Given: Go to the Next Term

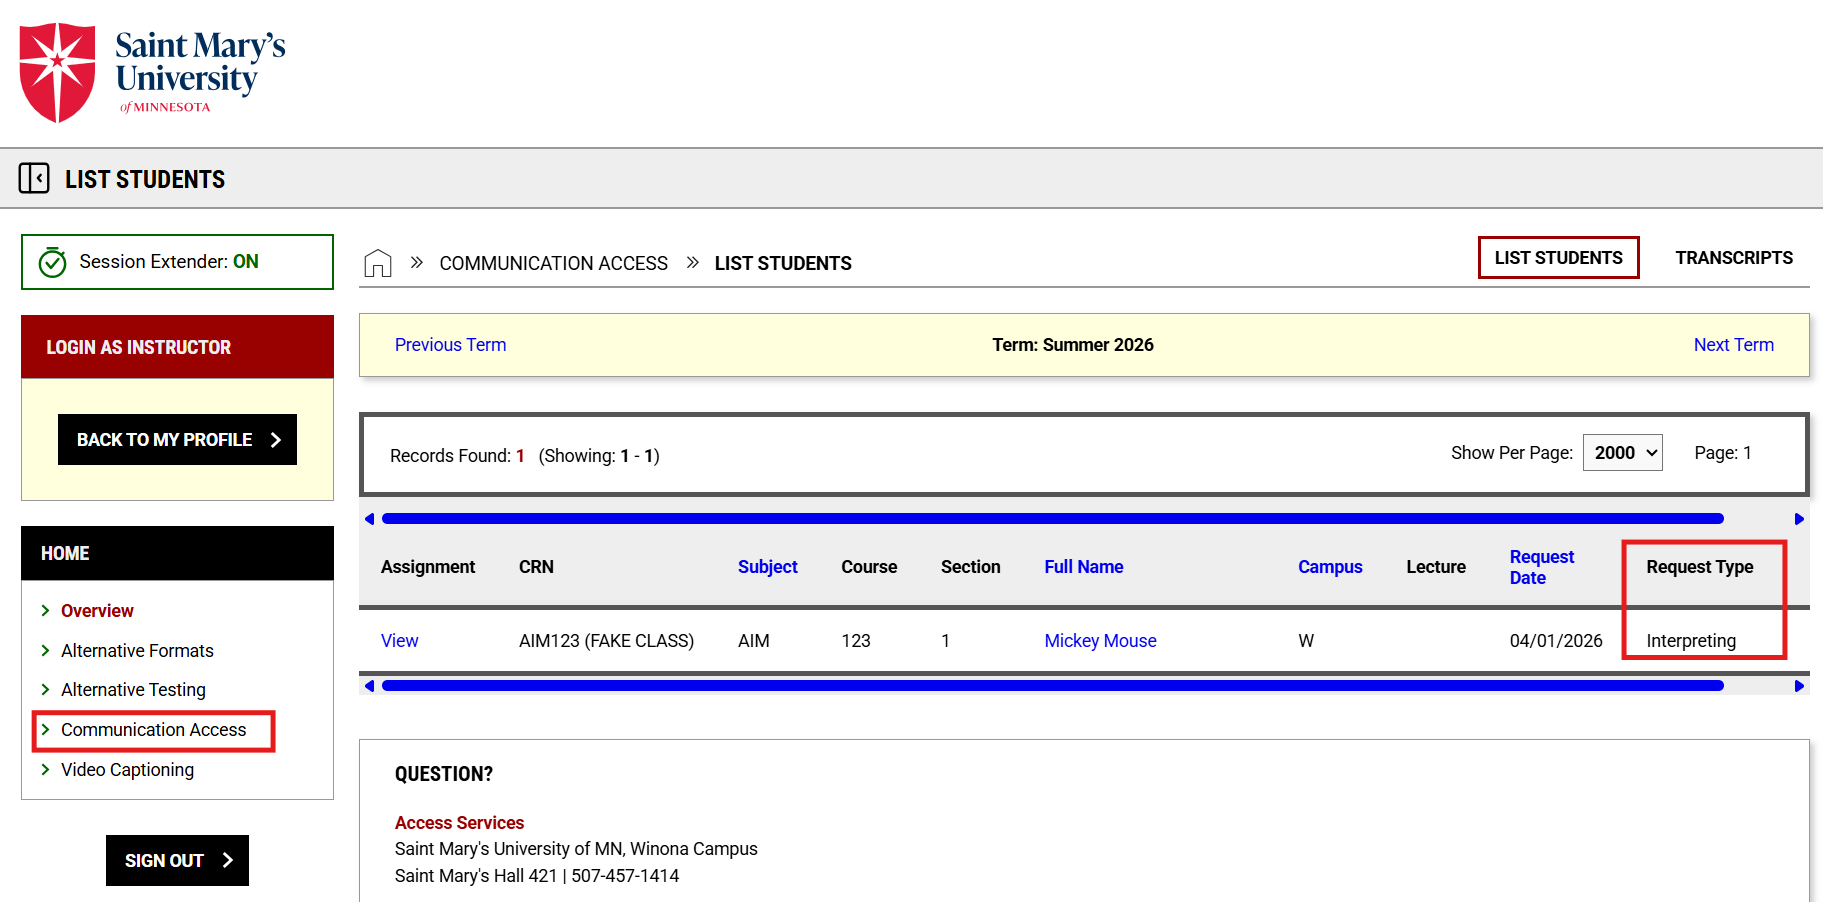Looking at the screenshot, I should pos(1733,345).
